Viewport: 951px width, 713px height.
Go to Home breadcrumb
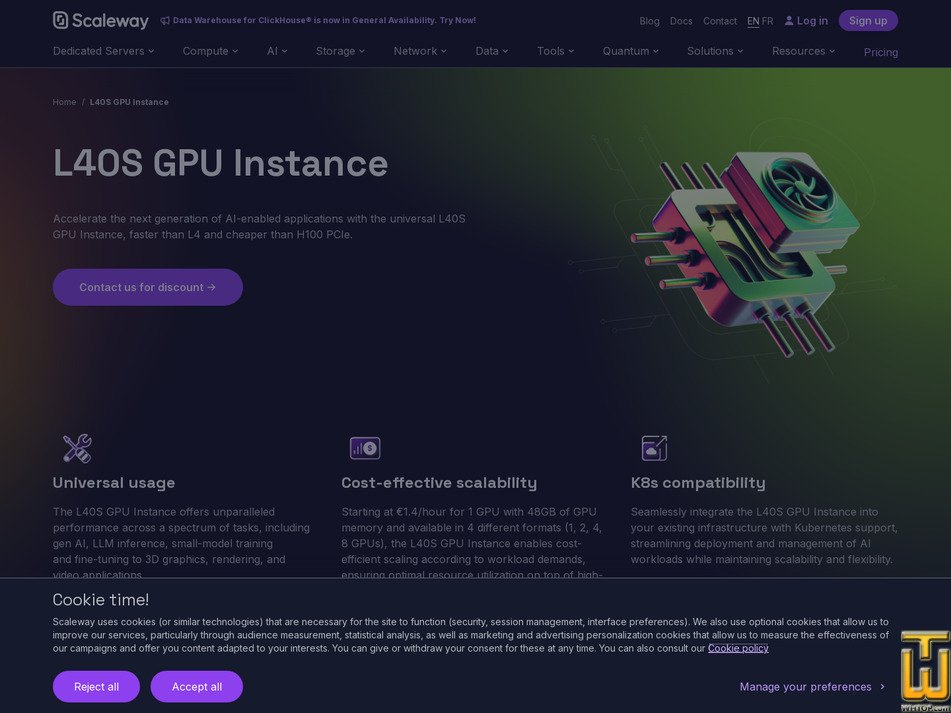(x=64, y=102)
